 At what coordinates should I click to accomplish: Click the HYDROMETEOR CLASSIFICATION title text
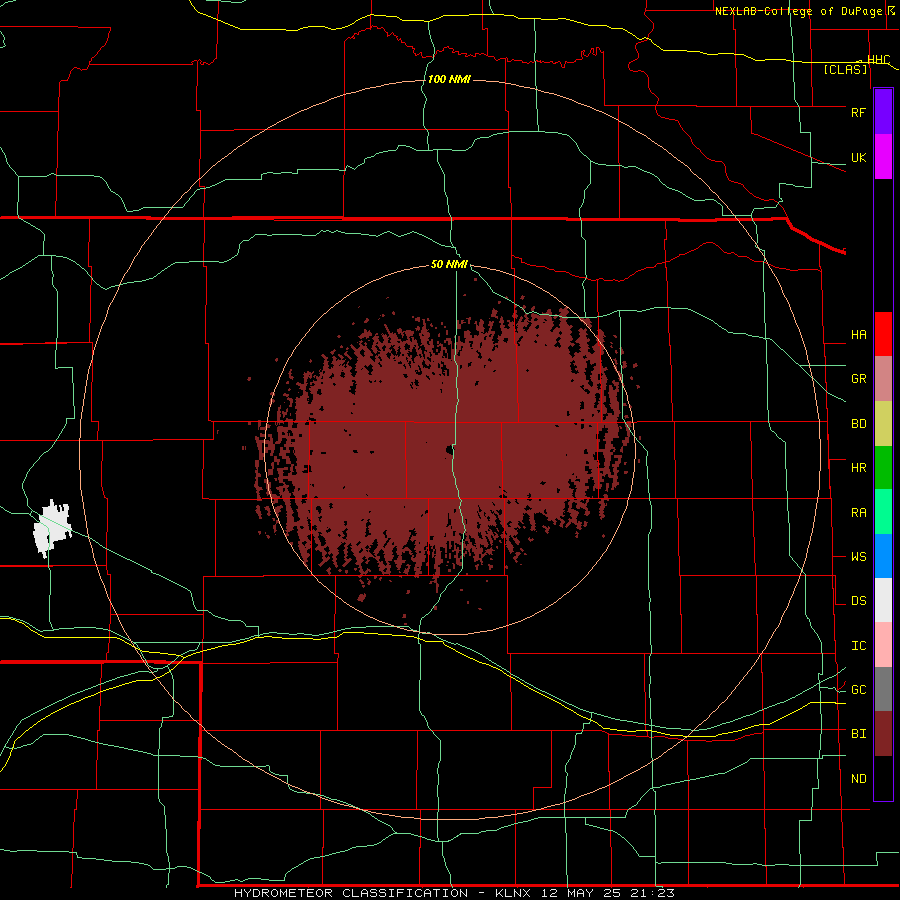click(x=351, y=893)
